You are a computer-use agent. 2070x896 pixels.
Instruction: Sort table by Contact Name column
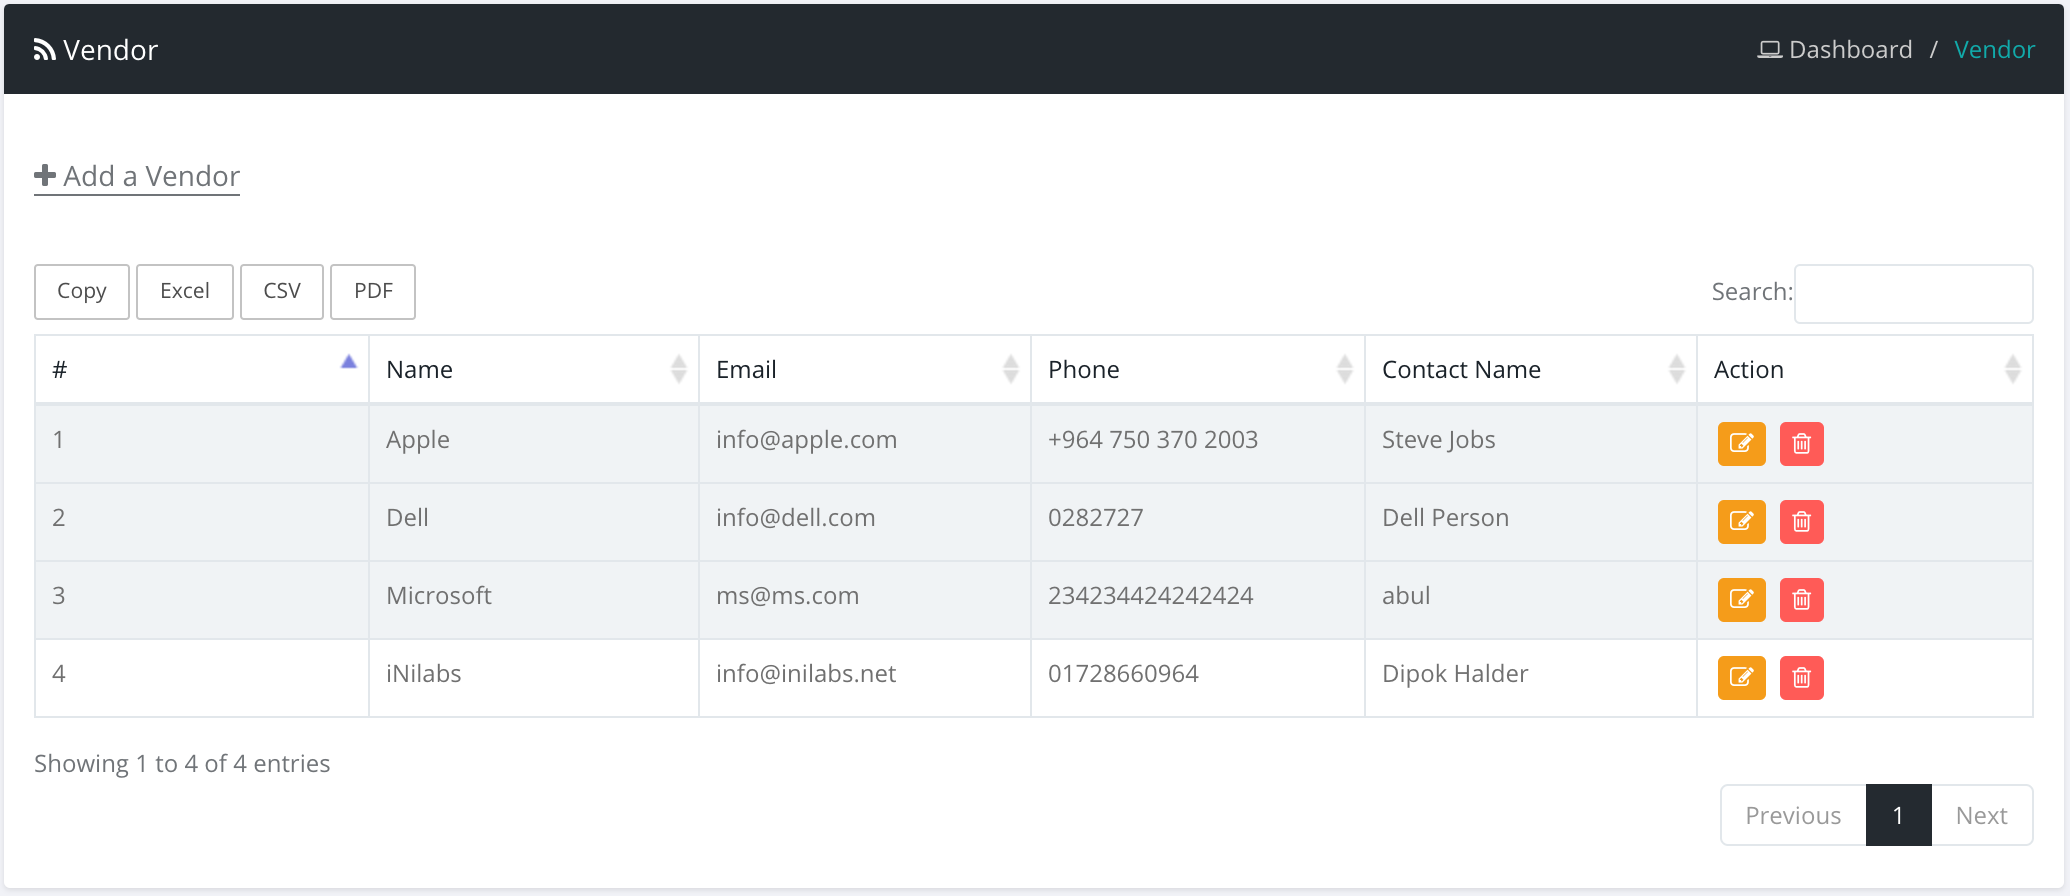tap(1530, 370)
